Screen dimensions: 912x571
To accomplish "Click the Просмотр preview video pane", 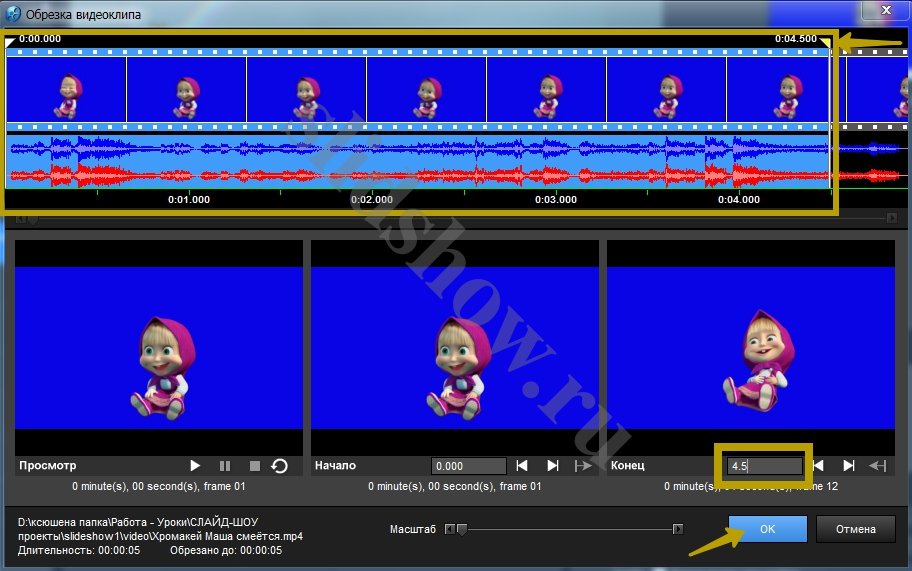I will point(159,348).
